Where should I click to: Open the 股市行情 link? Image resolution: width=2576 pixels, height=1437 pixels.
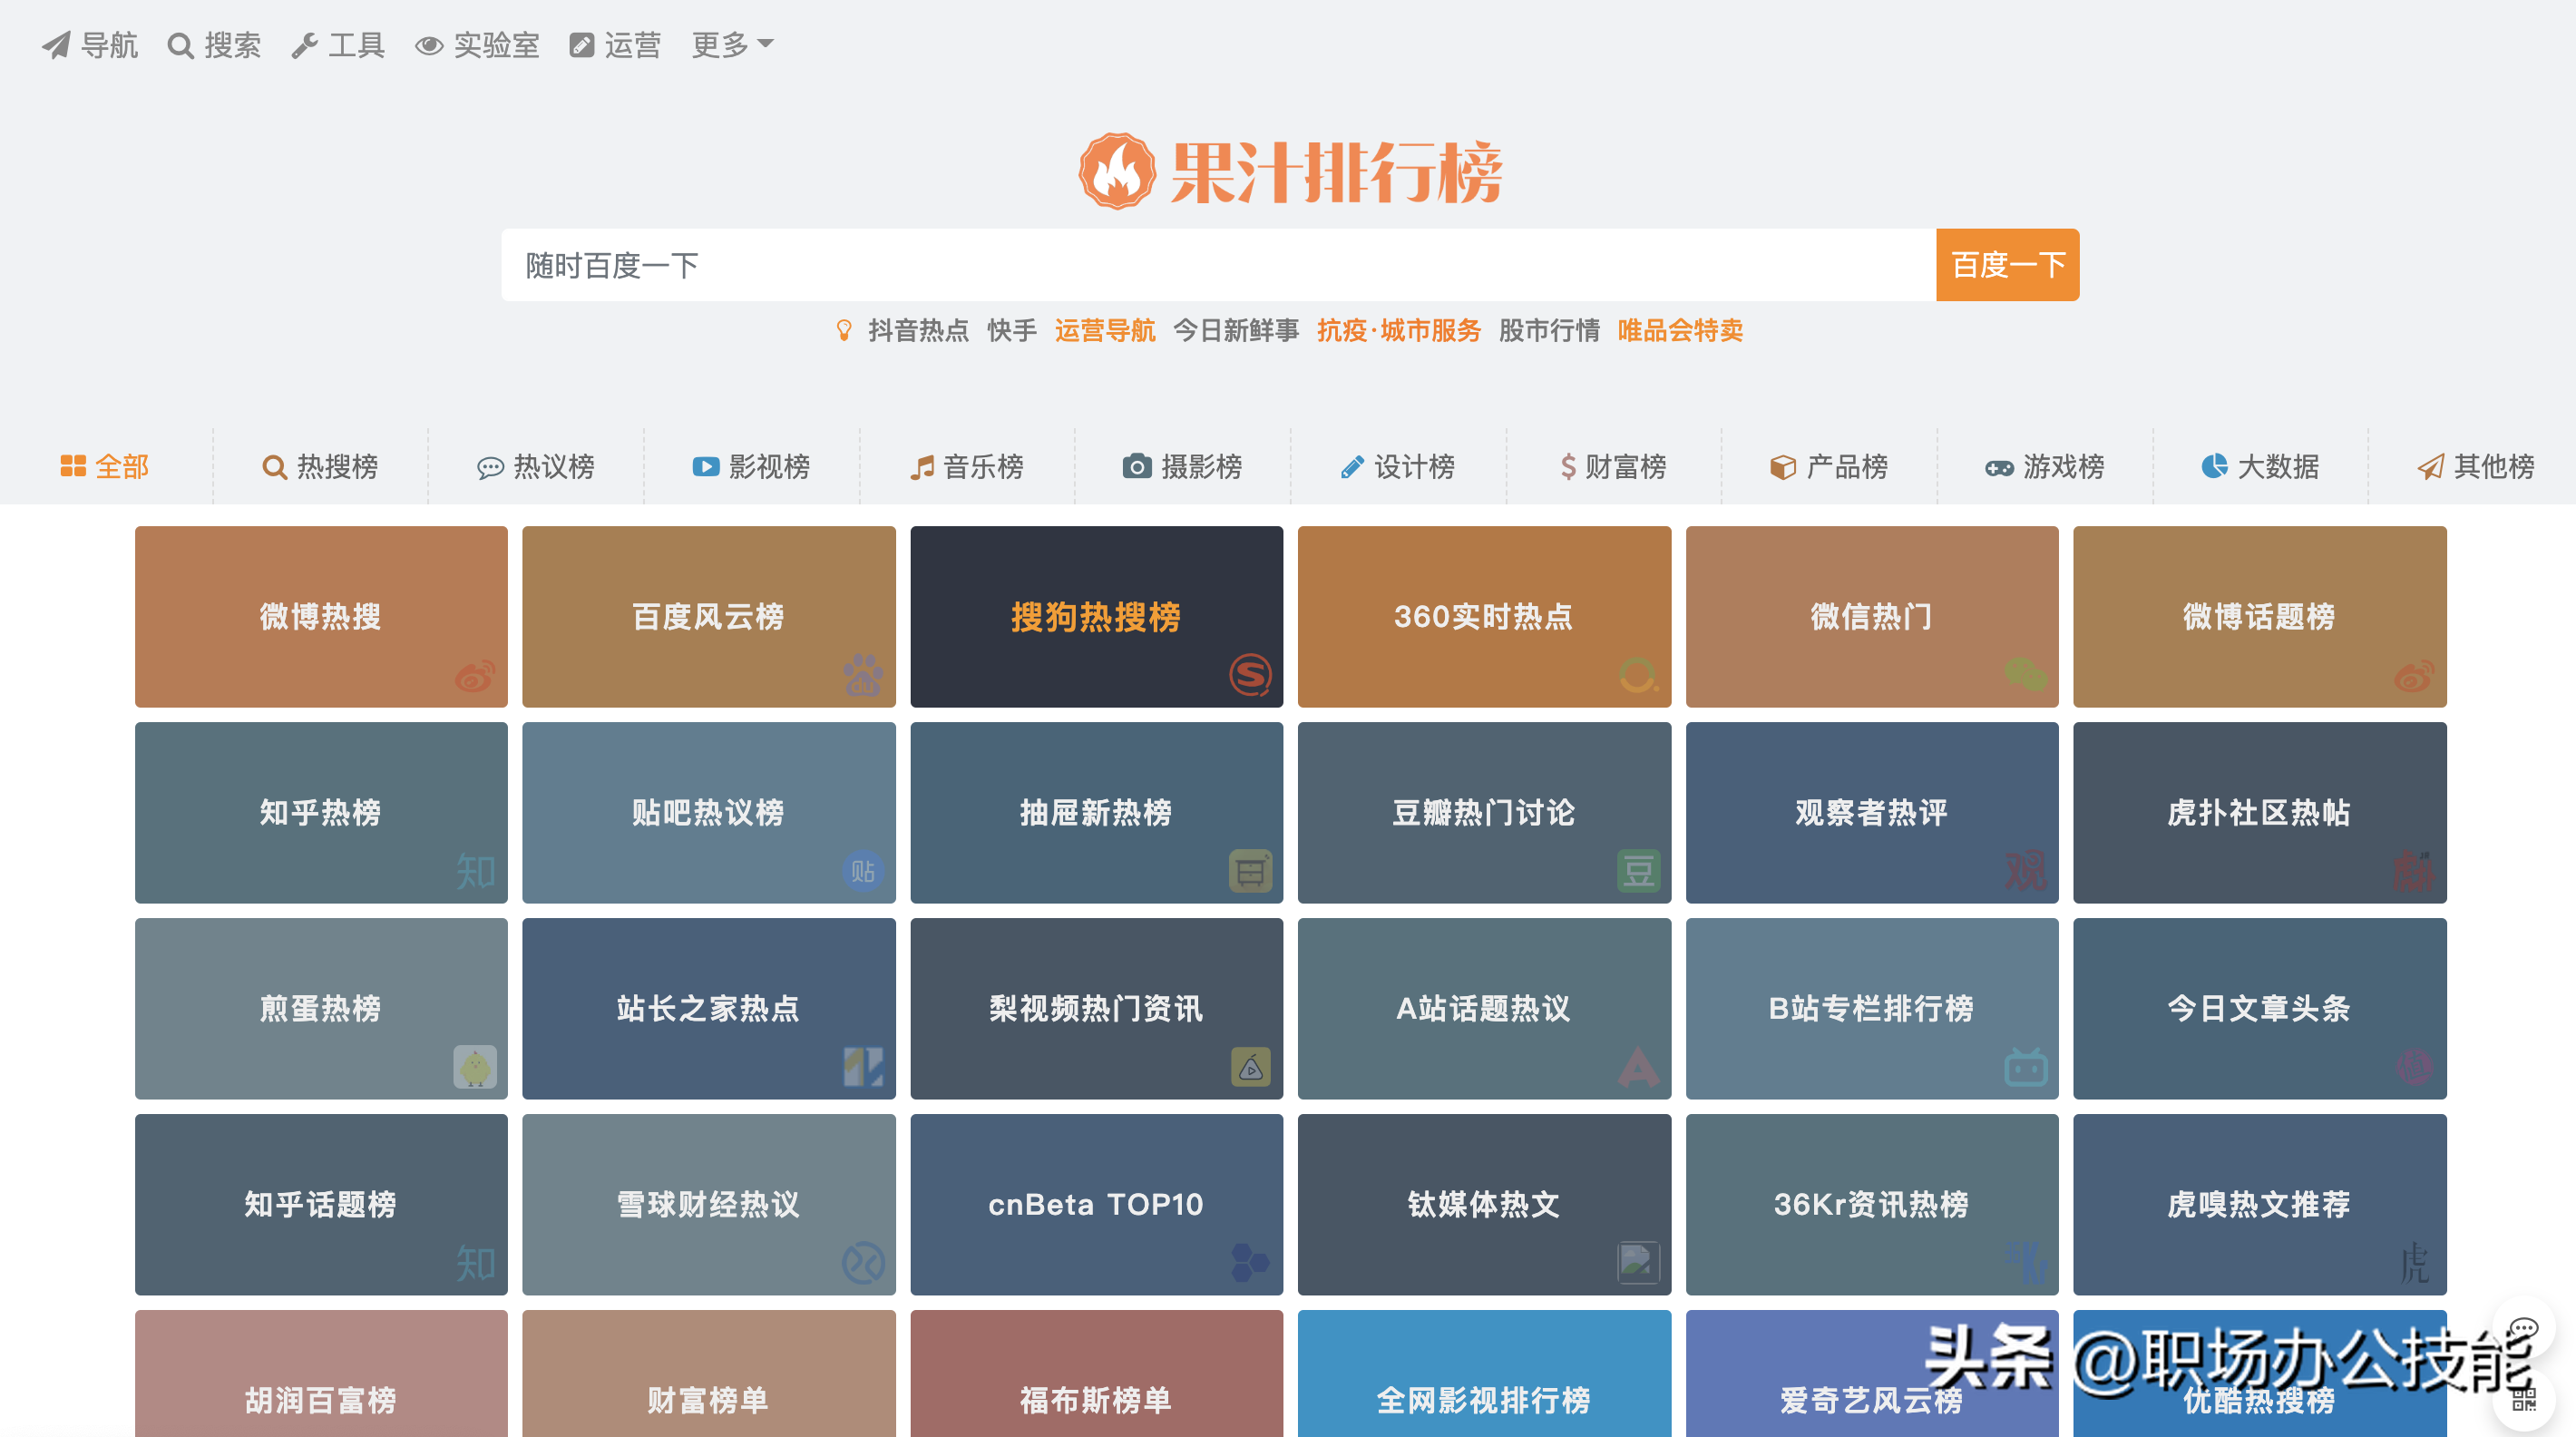[1549, 331]
